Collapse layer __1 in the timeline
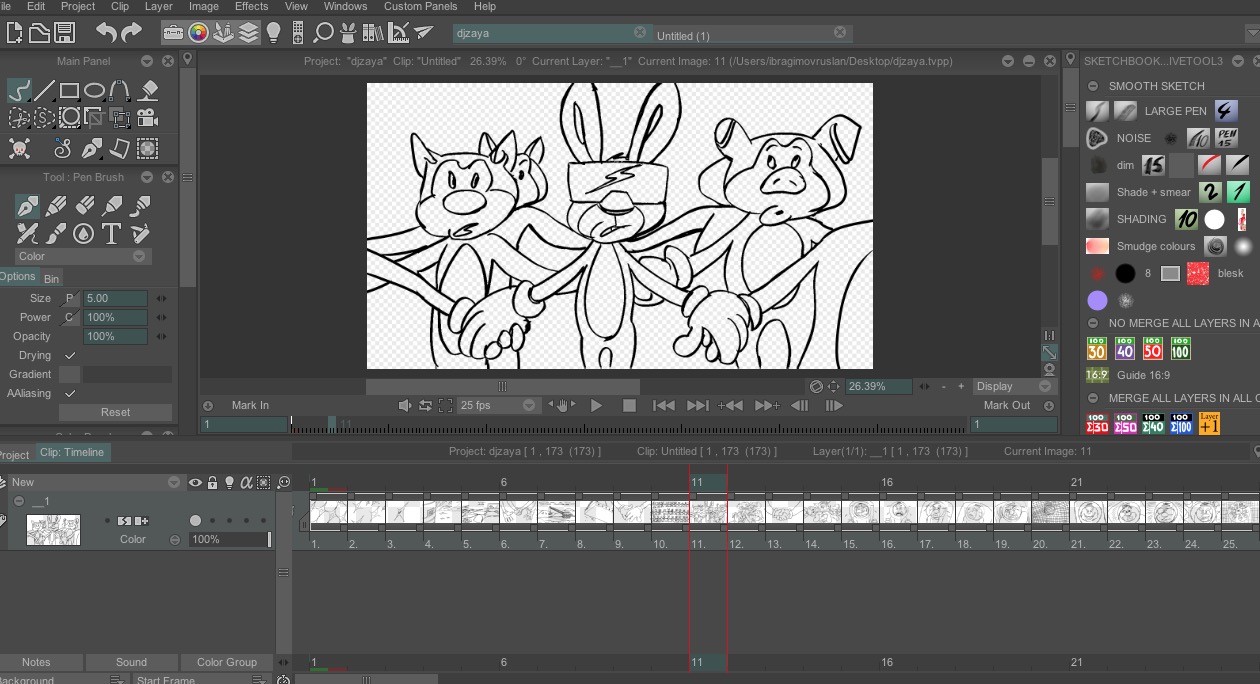This screenshot has width=1260, height=684. [x=19, y=501]
